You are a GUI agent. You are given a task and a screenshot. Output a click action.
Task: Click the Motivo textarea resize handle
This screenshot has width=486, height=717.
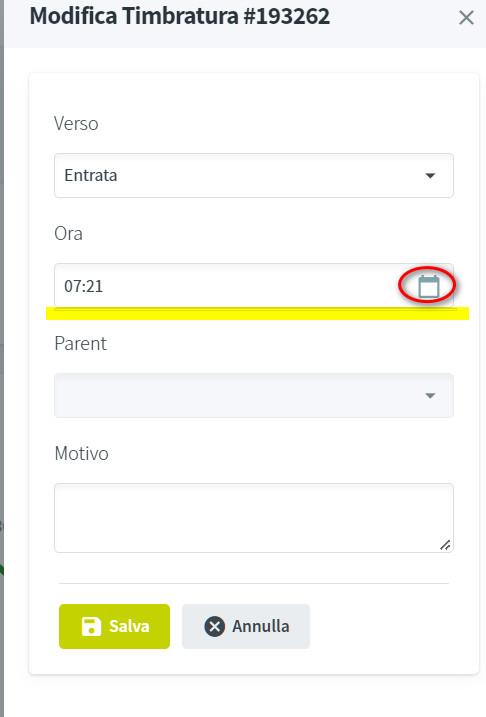point(445,545)
